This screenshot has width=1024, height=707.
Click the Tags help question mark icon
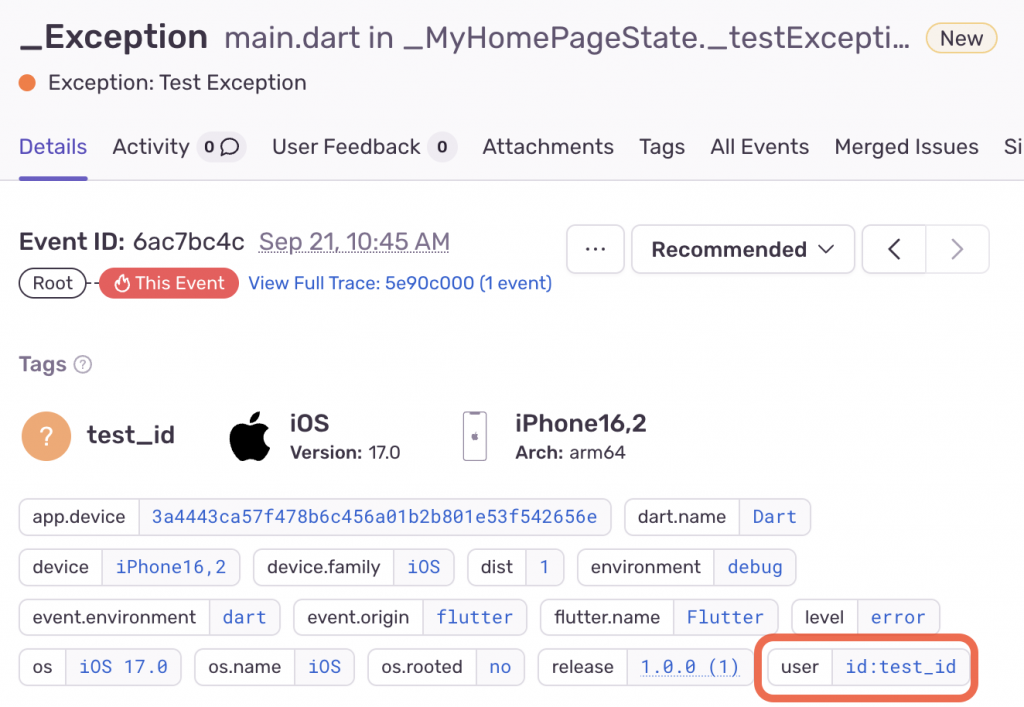[x=83, y=364]
